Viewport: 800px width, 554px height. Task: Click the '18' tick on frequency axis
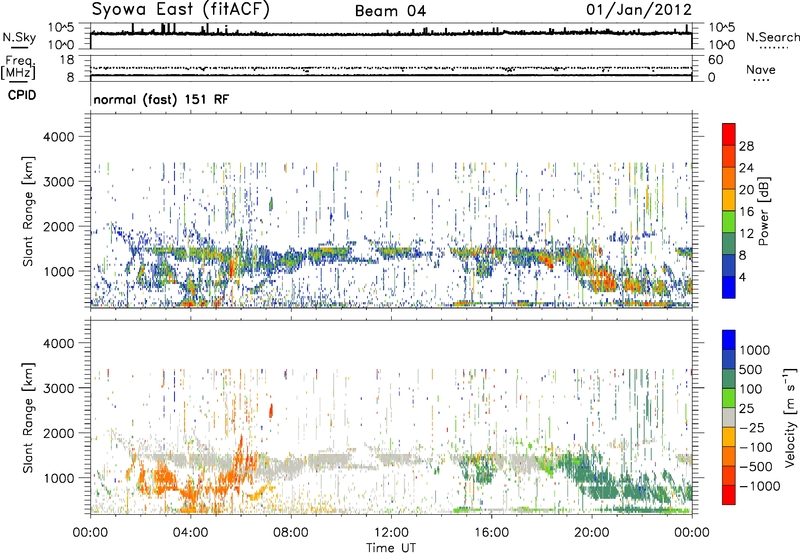pyautogui.click(x=66, y=60)
